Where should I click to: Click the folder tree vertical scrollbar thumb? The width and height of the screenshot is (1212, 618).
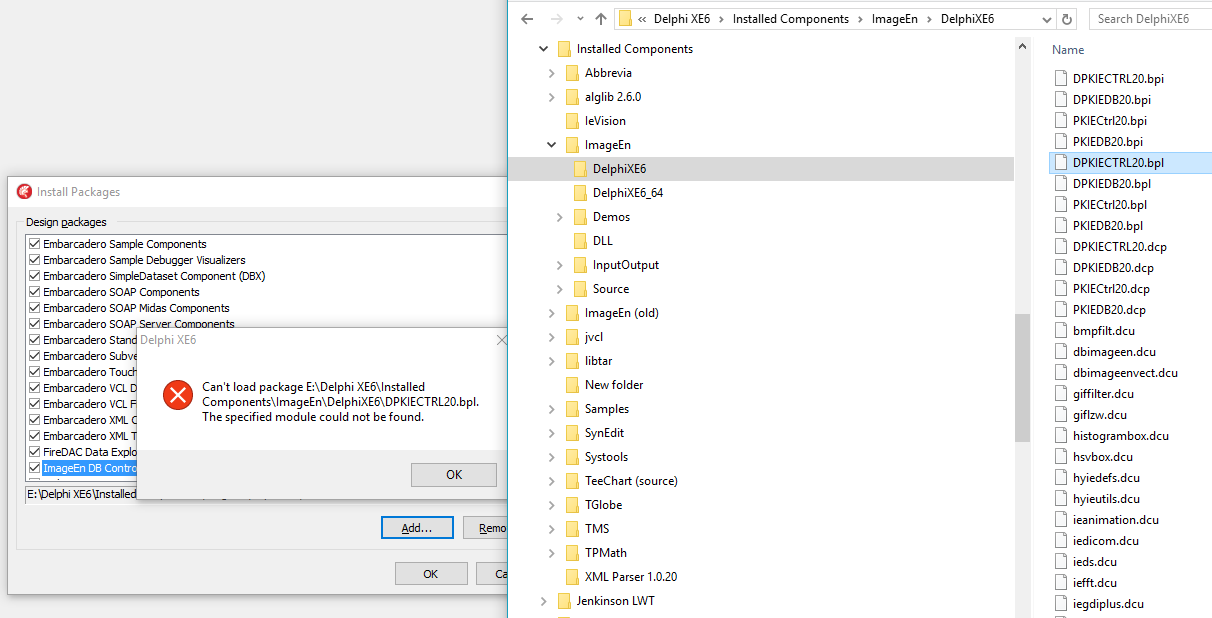coord(1022,377)
